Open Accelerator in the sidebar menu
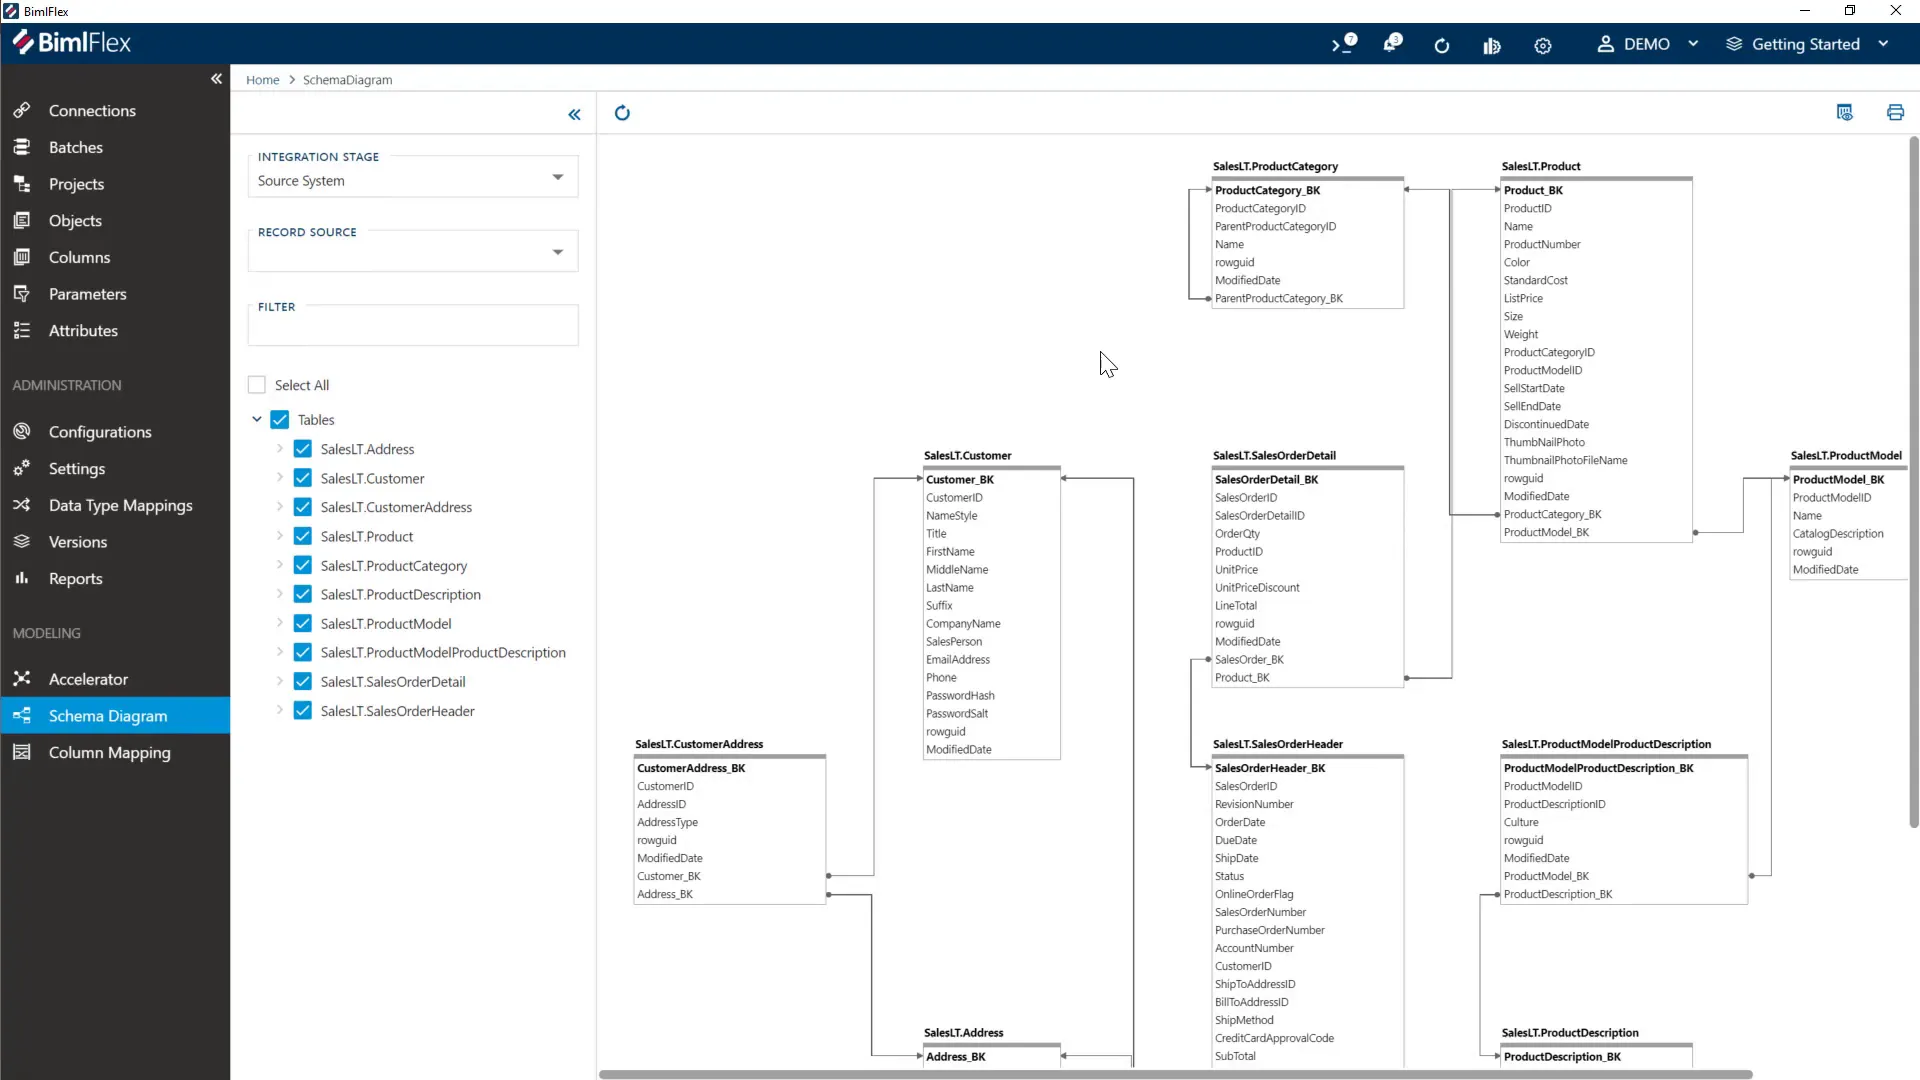The image size is (1920, 1080). pyautogui.click(x=88, y=679)
